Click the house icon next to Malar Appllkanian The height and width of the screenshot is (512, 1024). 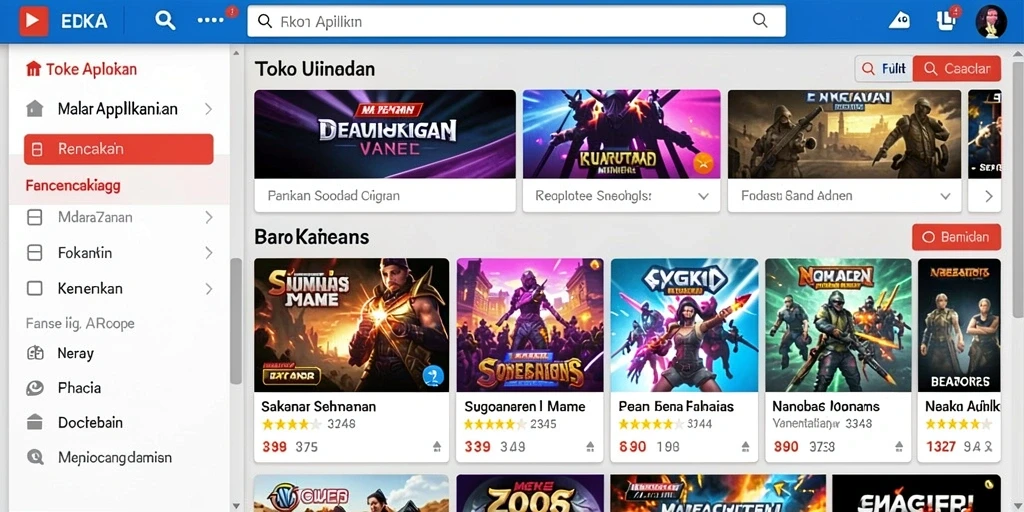point(35,108)
